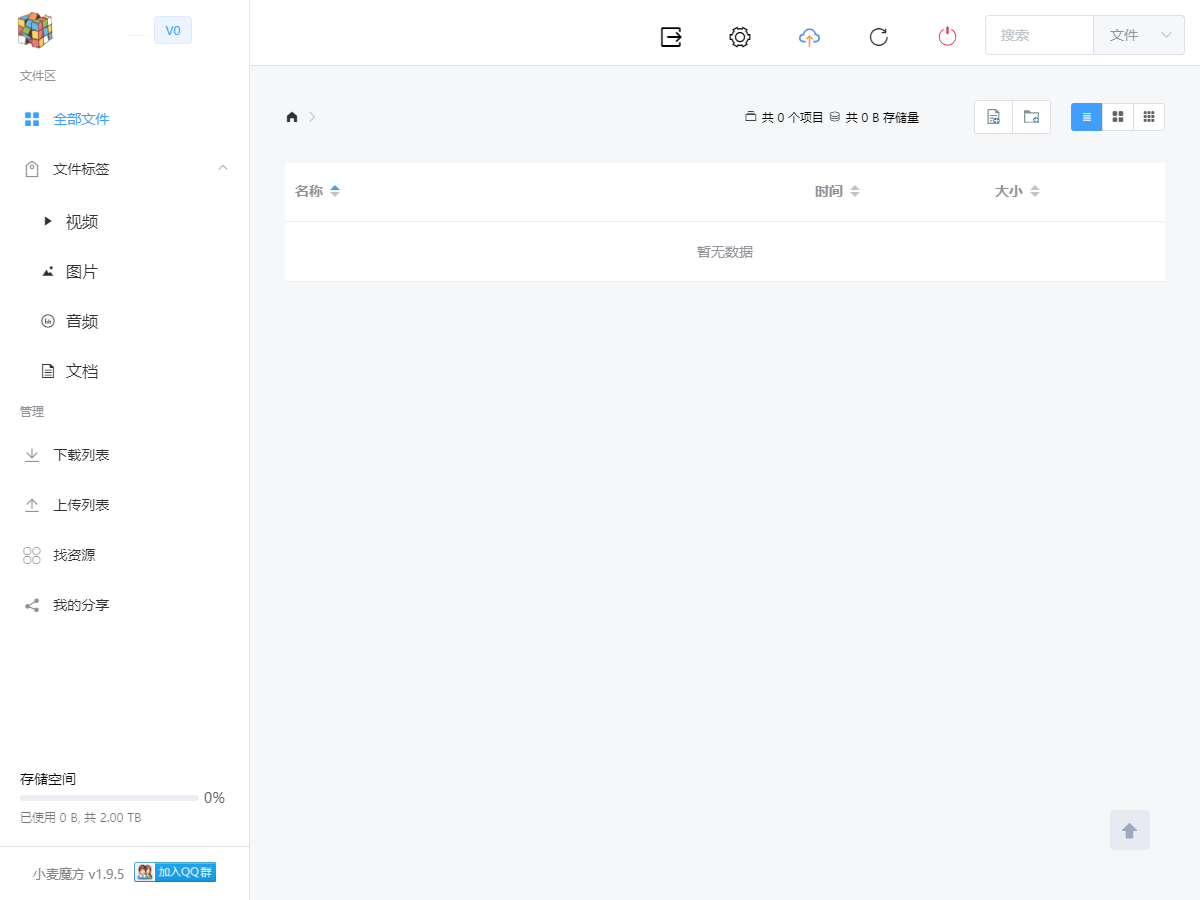This screenshot has width=1200, height=900.
Task: Refresh the file list
Action: point(878,36)
